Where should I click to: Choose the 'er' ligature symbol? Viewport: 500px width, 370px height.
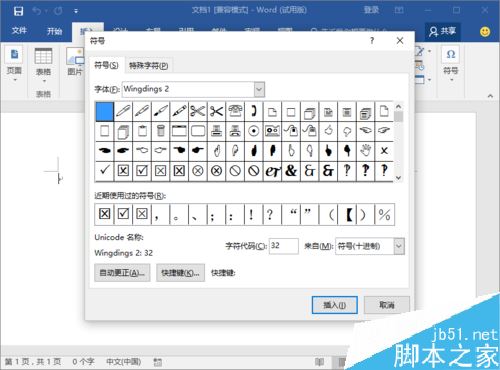tap(272, 171)
